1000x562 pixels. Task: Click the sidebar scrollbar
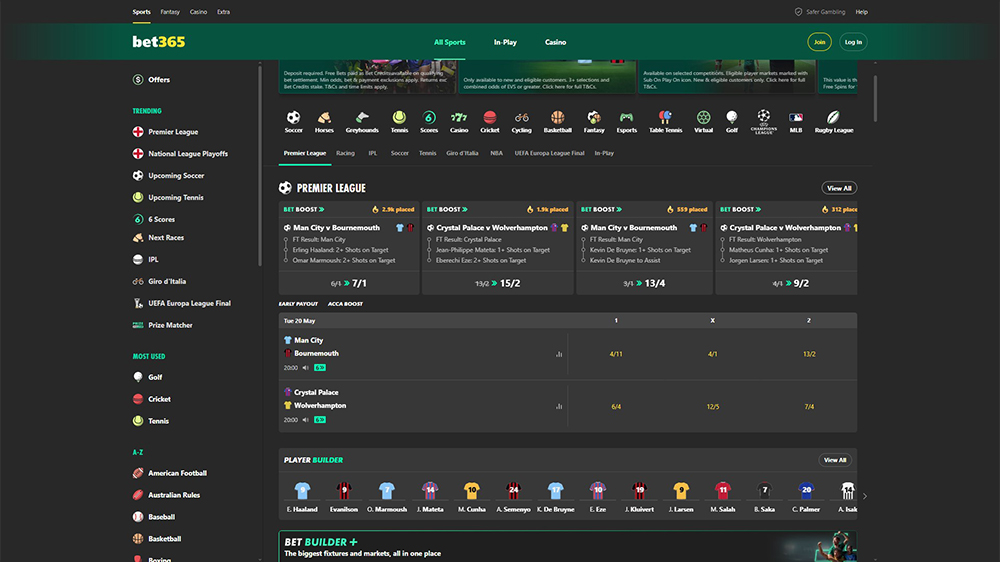coord(260,166)
